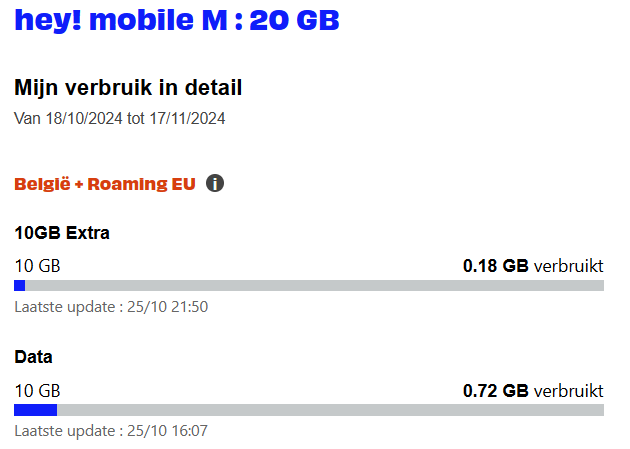The image size is (630, 449).
Task: Click the blue filled part of Data bar
Action: pyautogui.click(x=35, y=410)
